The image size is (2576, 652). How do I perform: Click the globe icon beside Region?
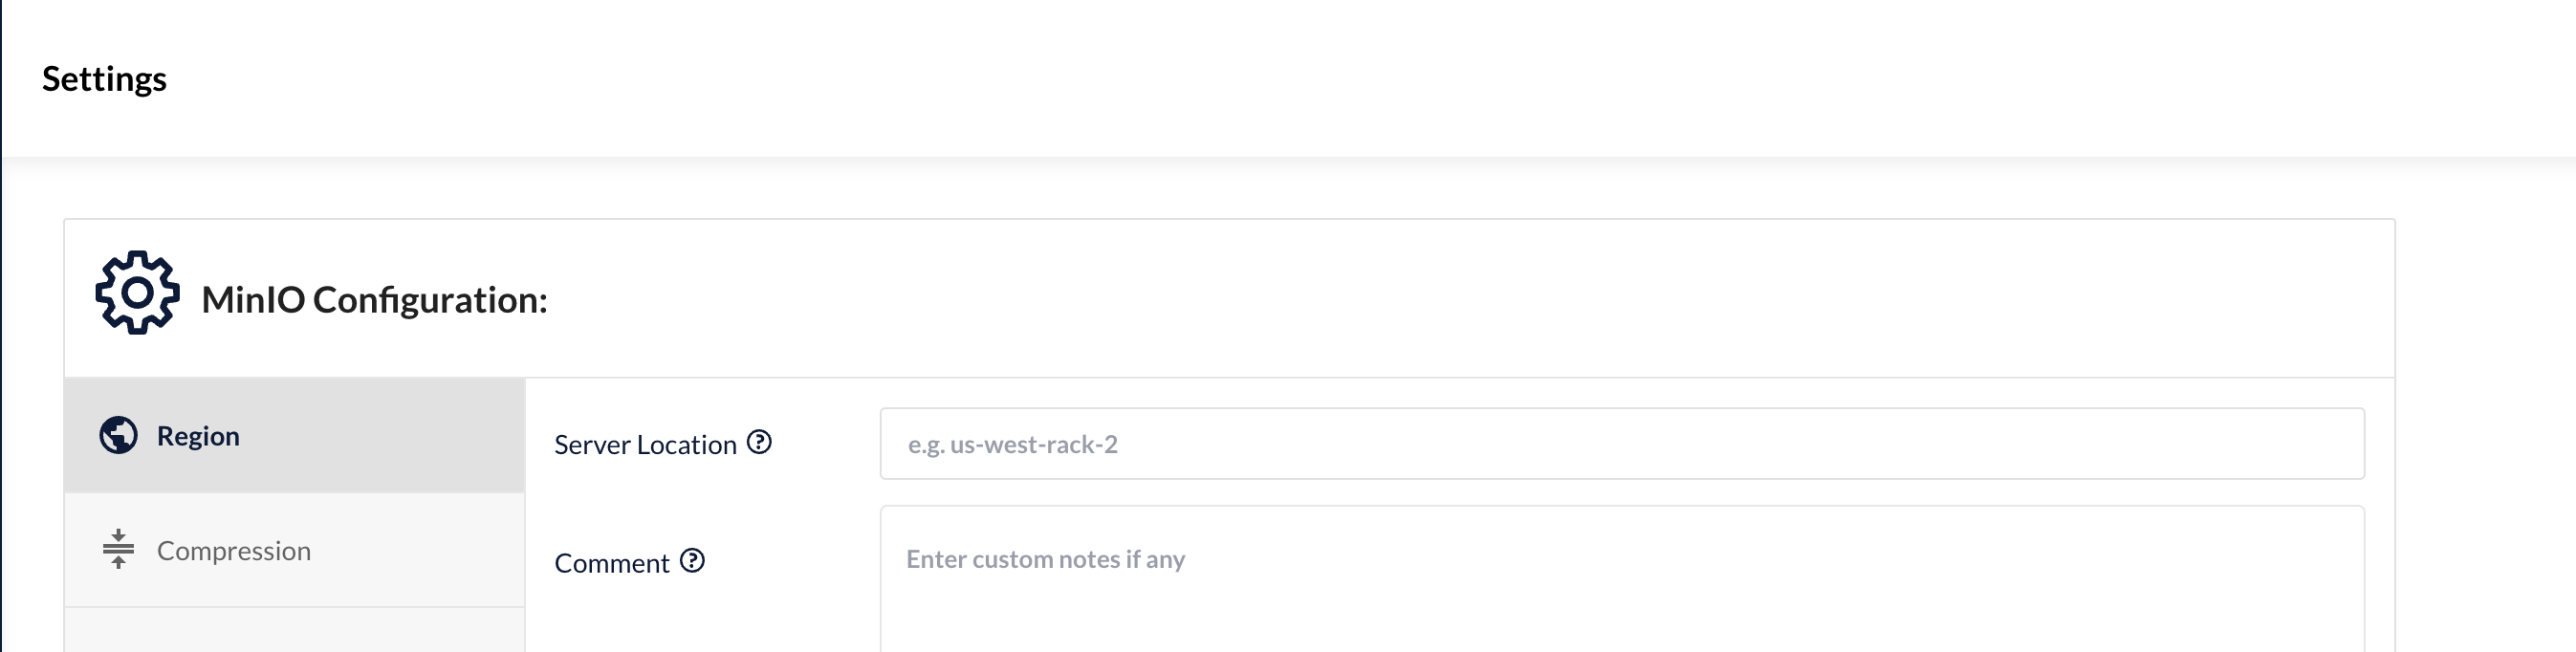click(118, 435)
